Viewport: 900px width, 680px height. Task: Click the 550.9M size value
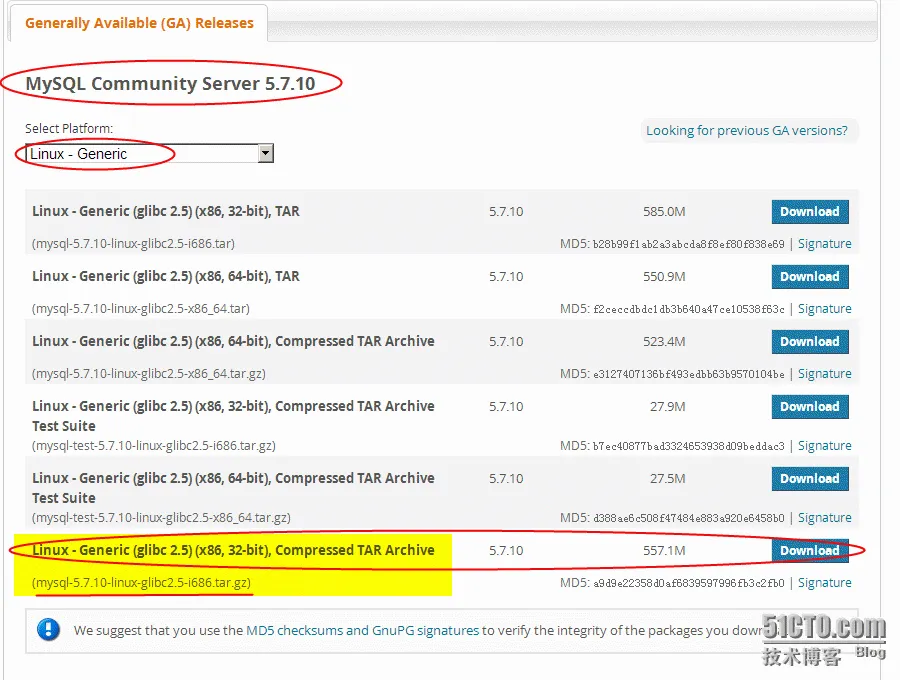pyautogui.click(x=664, y=277)
